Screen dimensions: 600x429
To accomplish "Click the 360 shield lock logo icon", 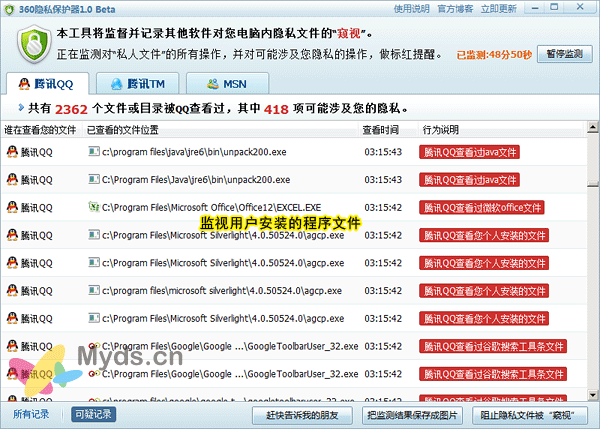I will coord(34,44).
